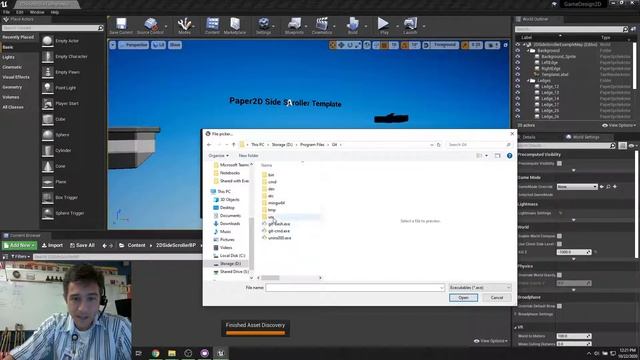The height and width of the screenshot is (360, 640).
Task: Toggle Override Default Broadphase checkbox
Action: tap(559, 306)
